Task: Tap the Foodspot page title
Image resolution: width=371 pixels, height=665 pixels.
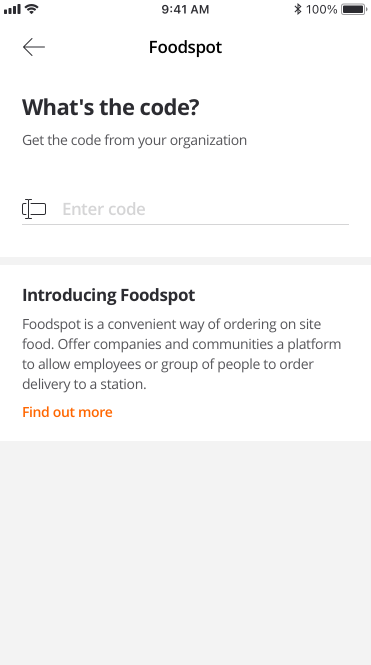Action: (185, 47)
